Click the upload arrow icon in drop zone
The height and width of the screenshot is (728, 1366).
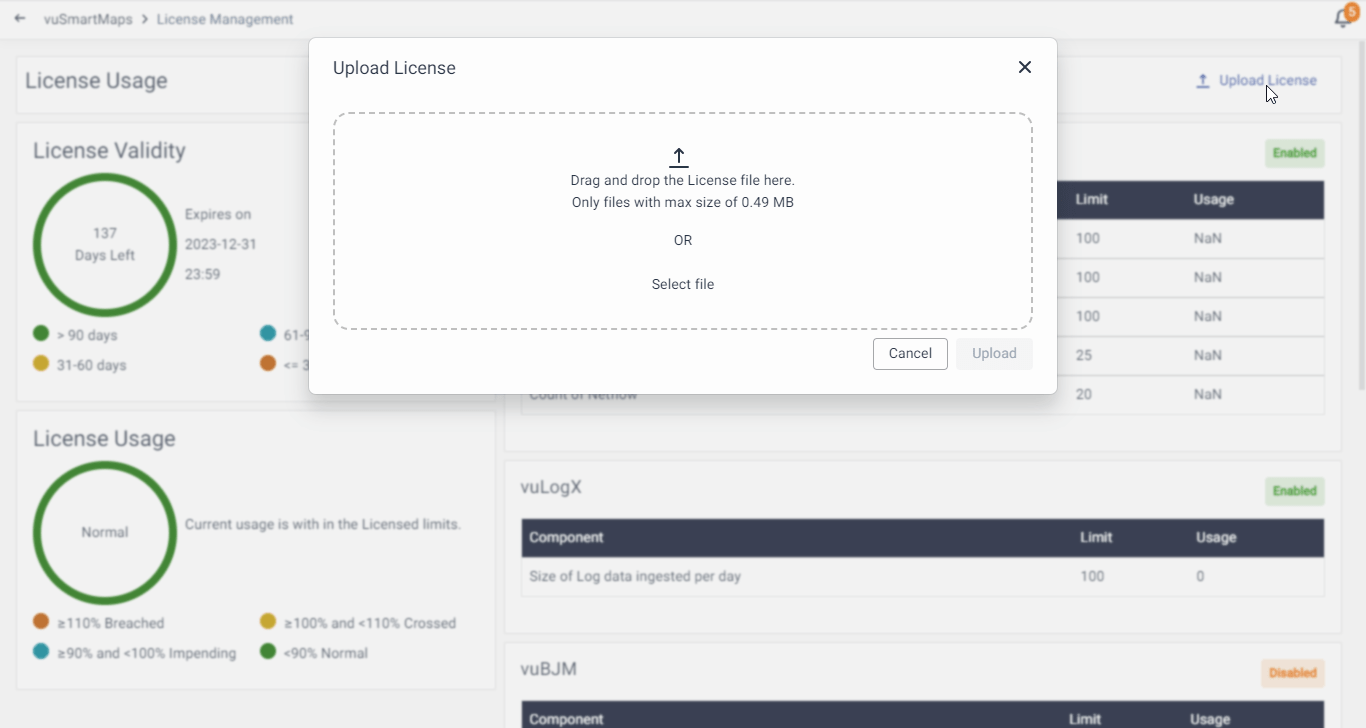click(679, 157)
